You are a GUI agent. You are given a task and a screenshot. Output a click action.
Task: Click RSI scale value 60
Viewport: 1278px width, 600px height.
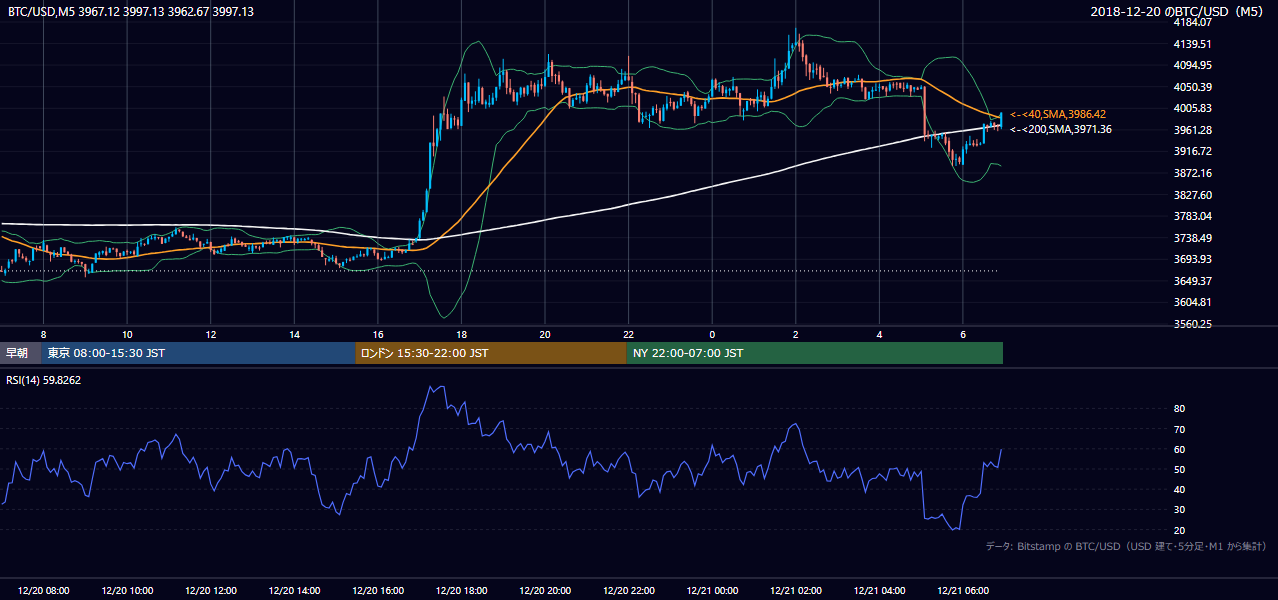1179,449
